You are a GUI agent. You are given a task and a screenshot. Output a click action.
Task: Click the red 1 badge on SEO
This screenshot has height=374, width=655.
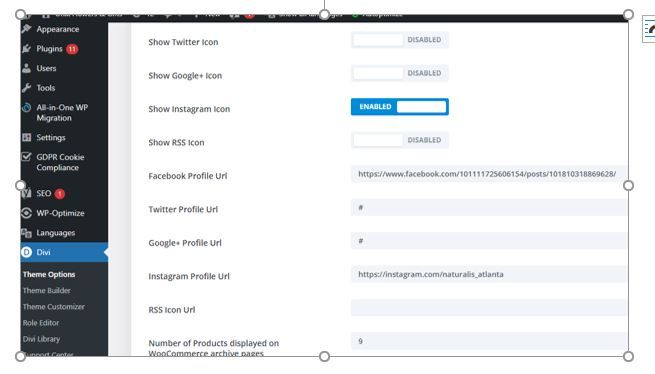[x=60, y=193]
